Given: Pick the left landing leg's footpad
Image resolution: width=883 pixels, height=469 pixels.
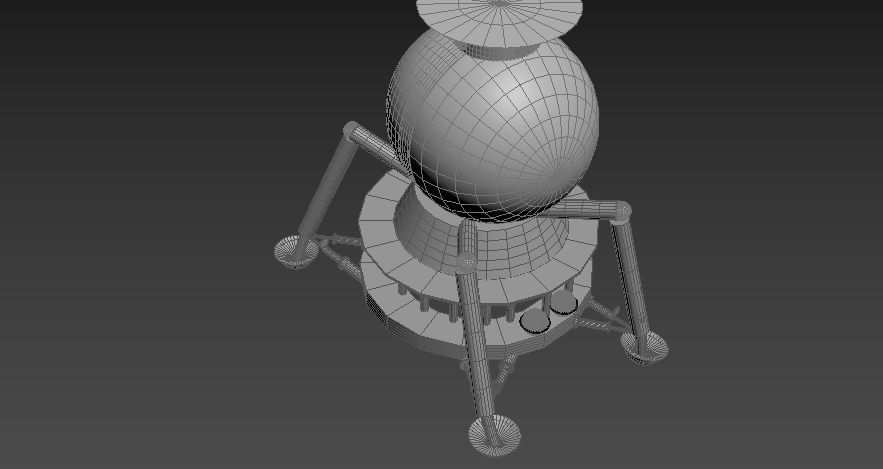Looking at the screenshot, I should (296, 252).
